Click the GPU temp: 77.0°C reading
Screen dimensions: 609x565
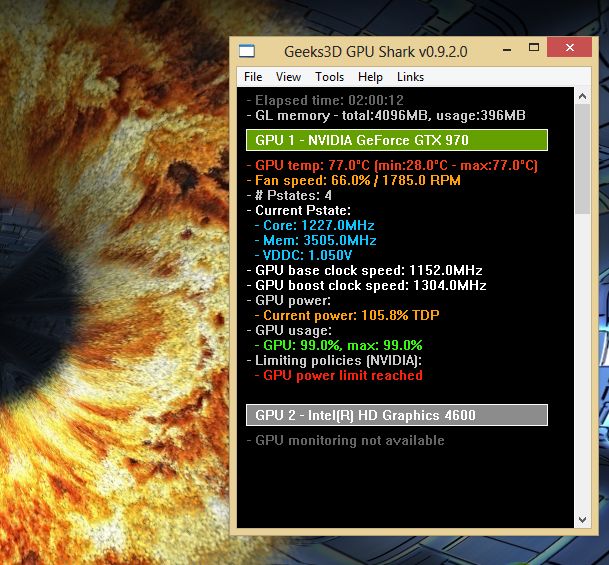(x=392, y=165)
